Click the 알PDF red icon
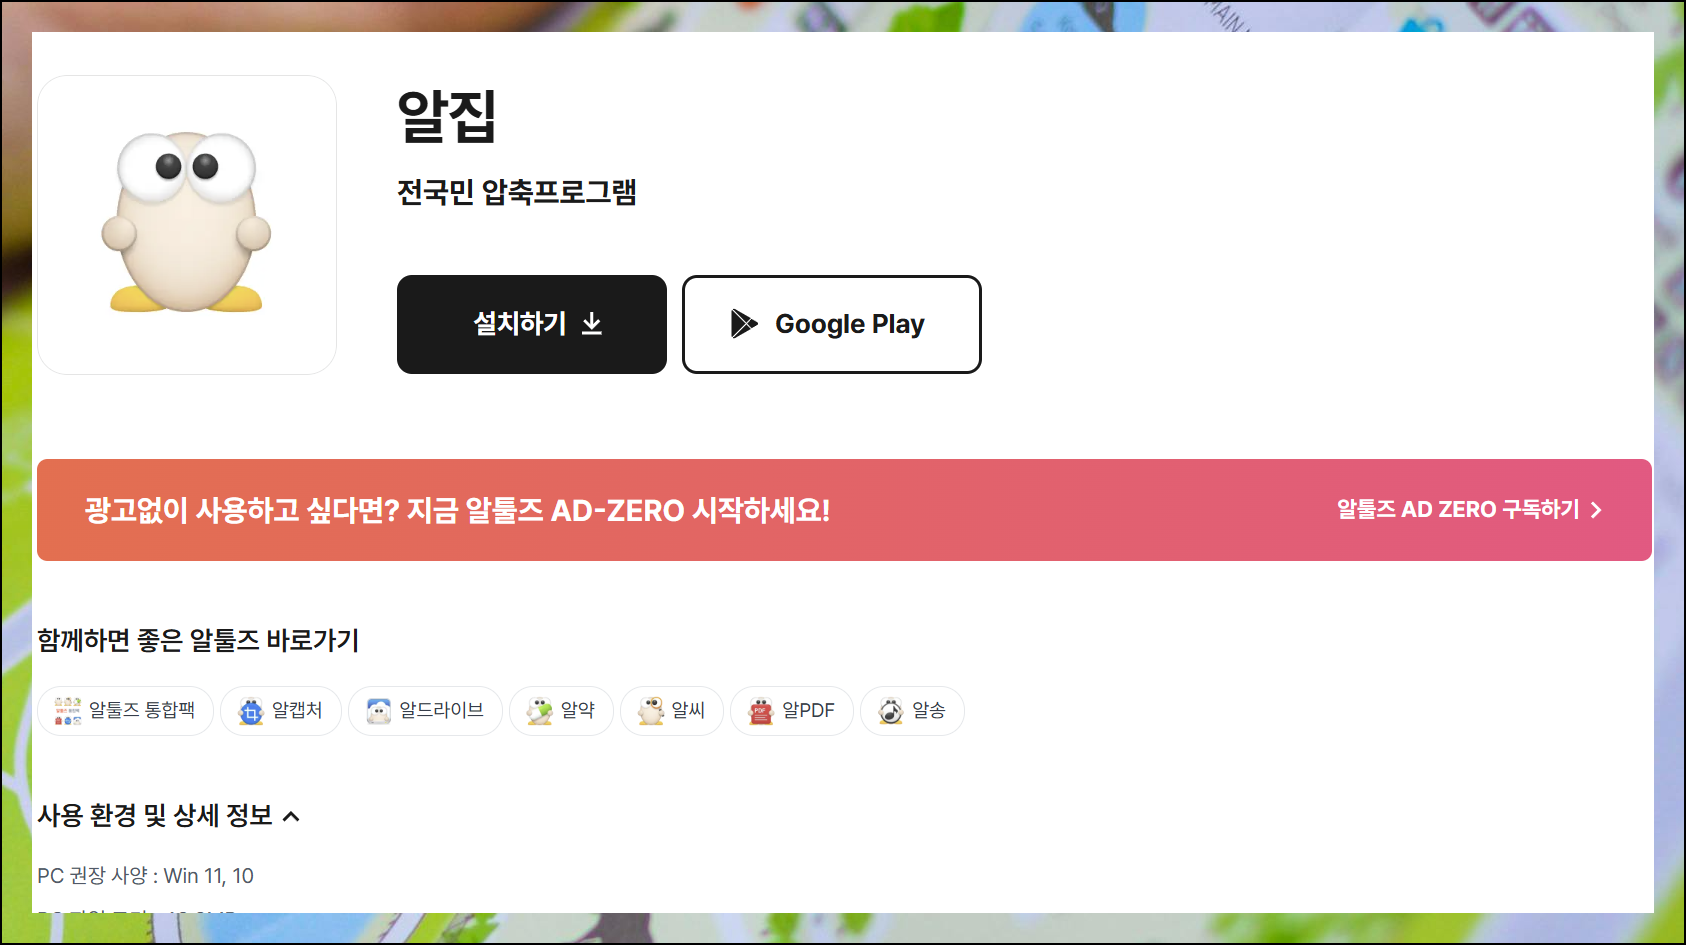Viewport: 1686px width, 945px height. (761, 711)
